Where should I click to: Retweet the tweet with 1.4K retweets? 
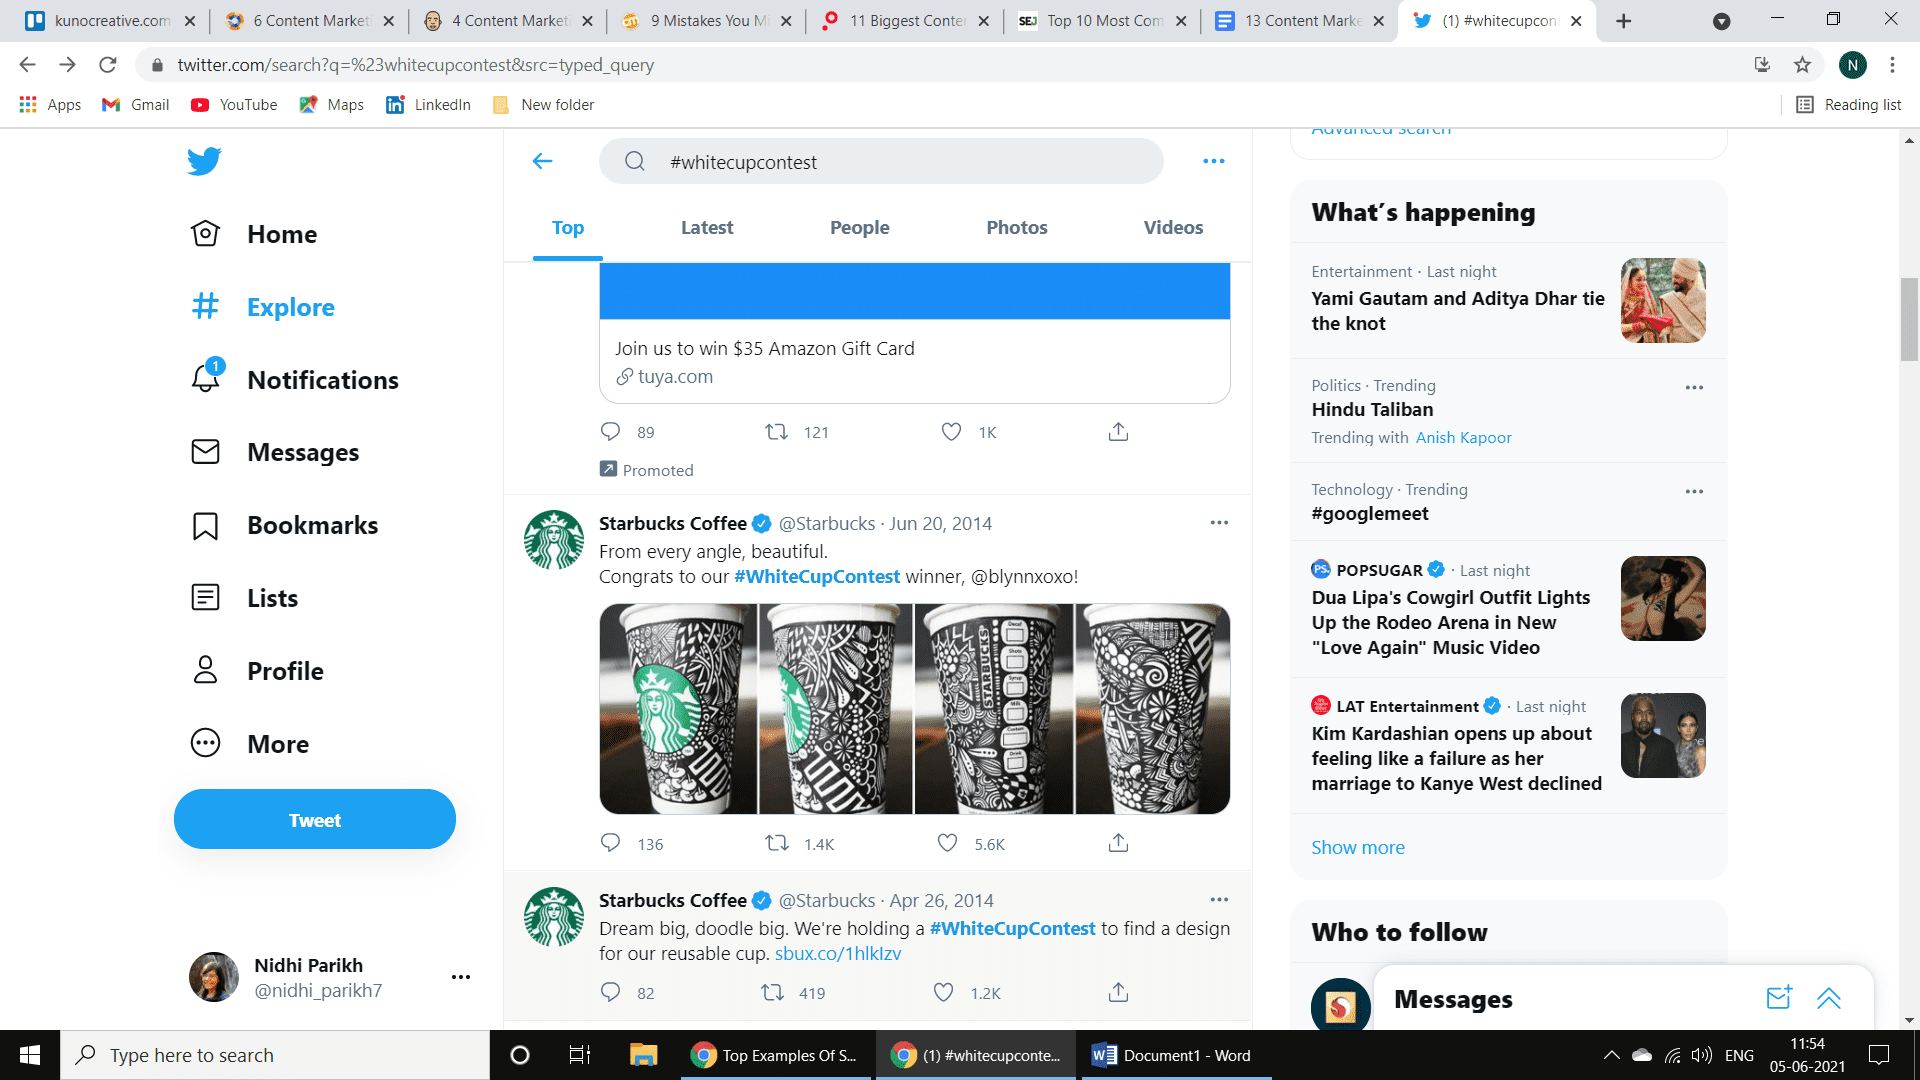click(x=776, y=843)
